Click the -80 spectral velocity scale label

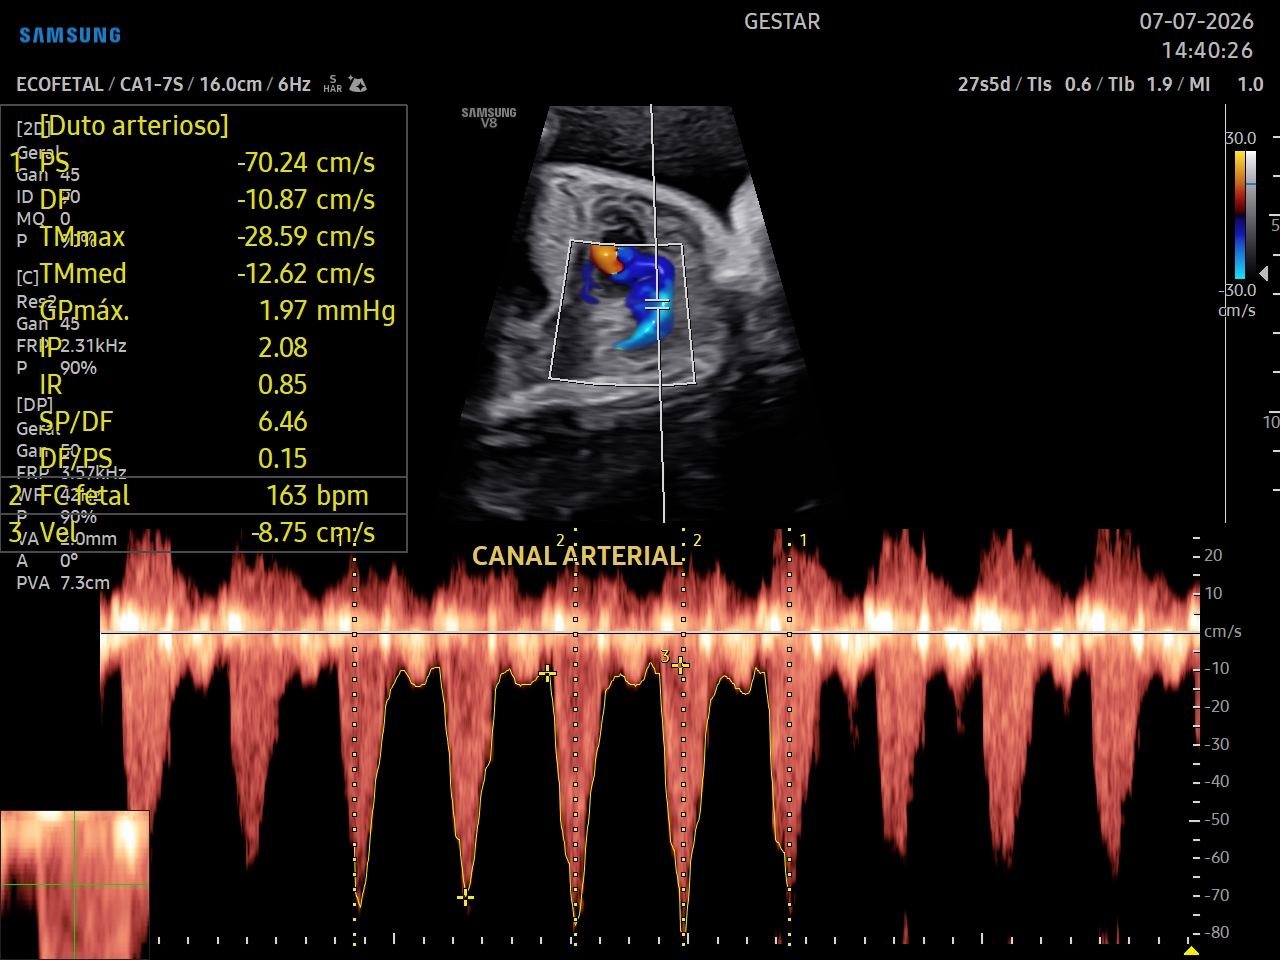pos(1216,932)
